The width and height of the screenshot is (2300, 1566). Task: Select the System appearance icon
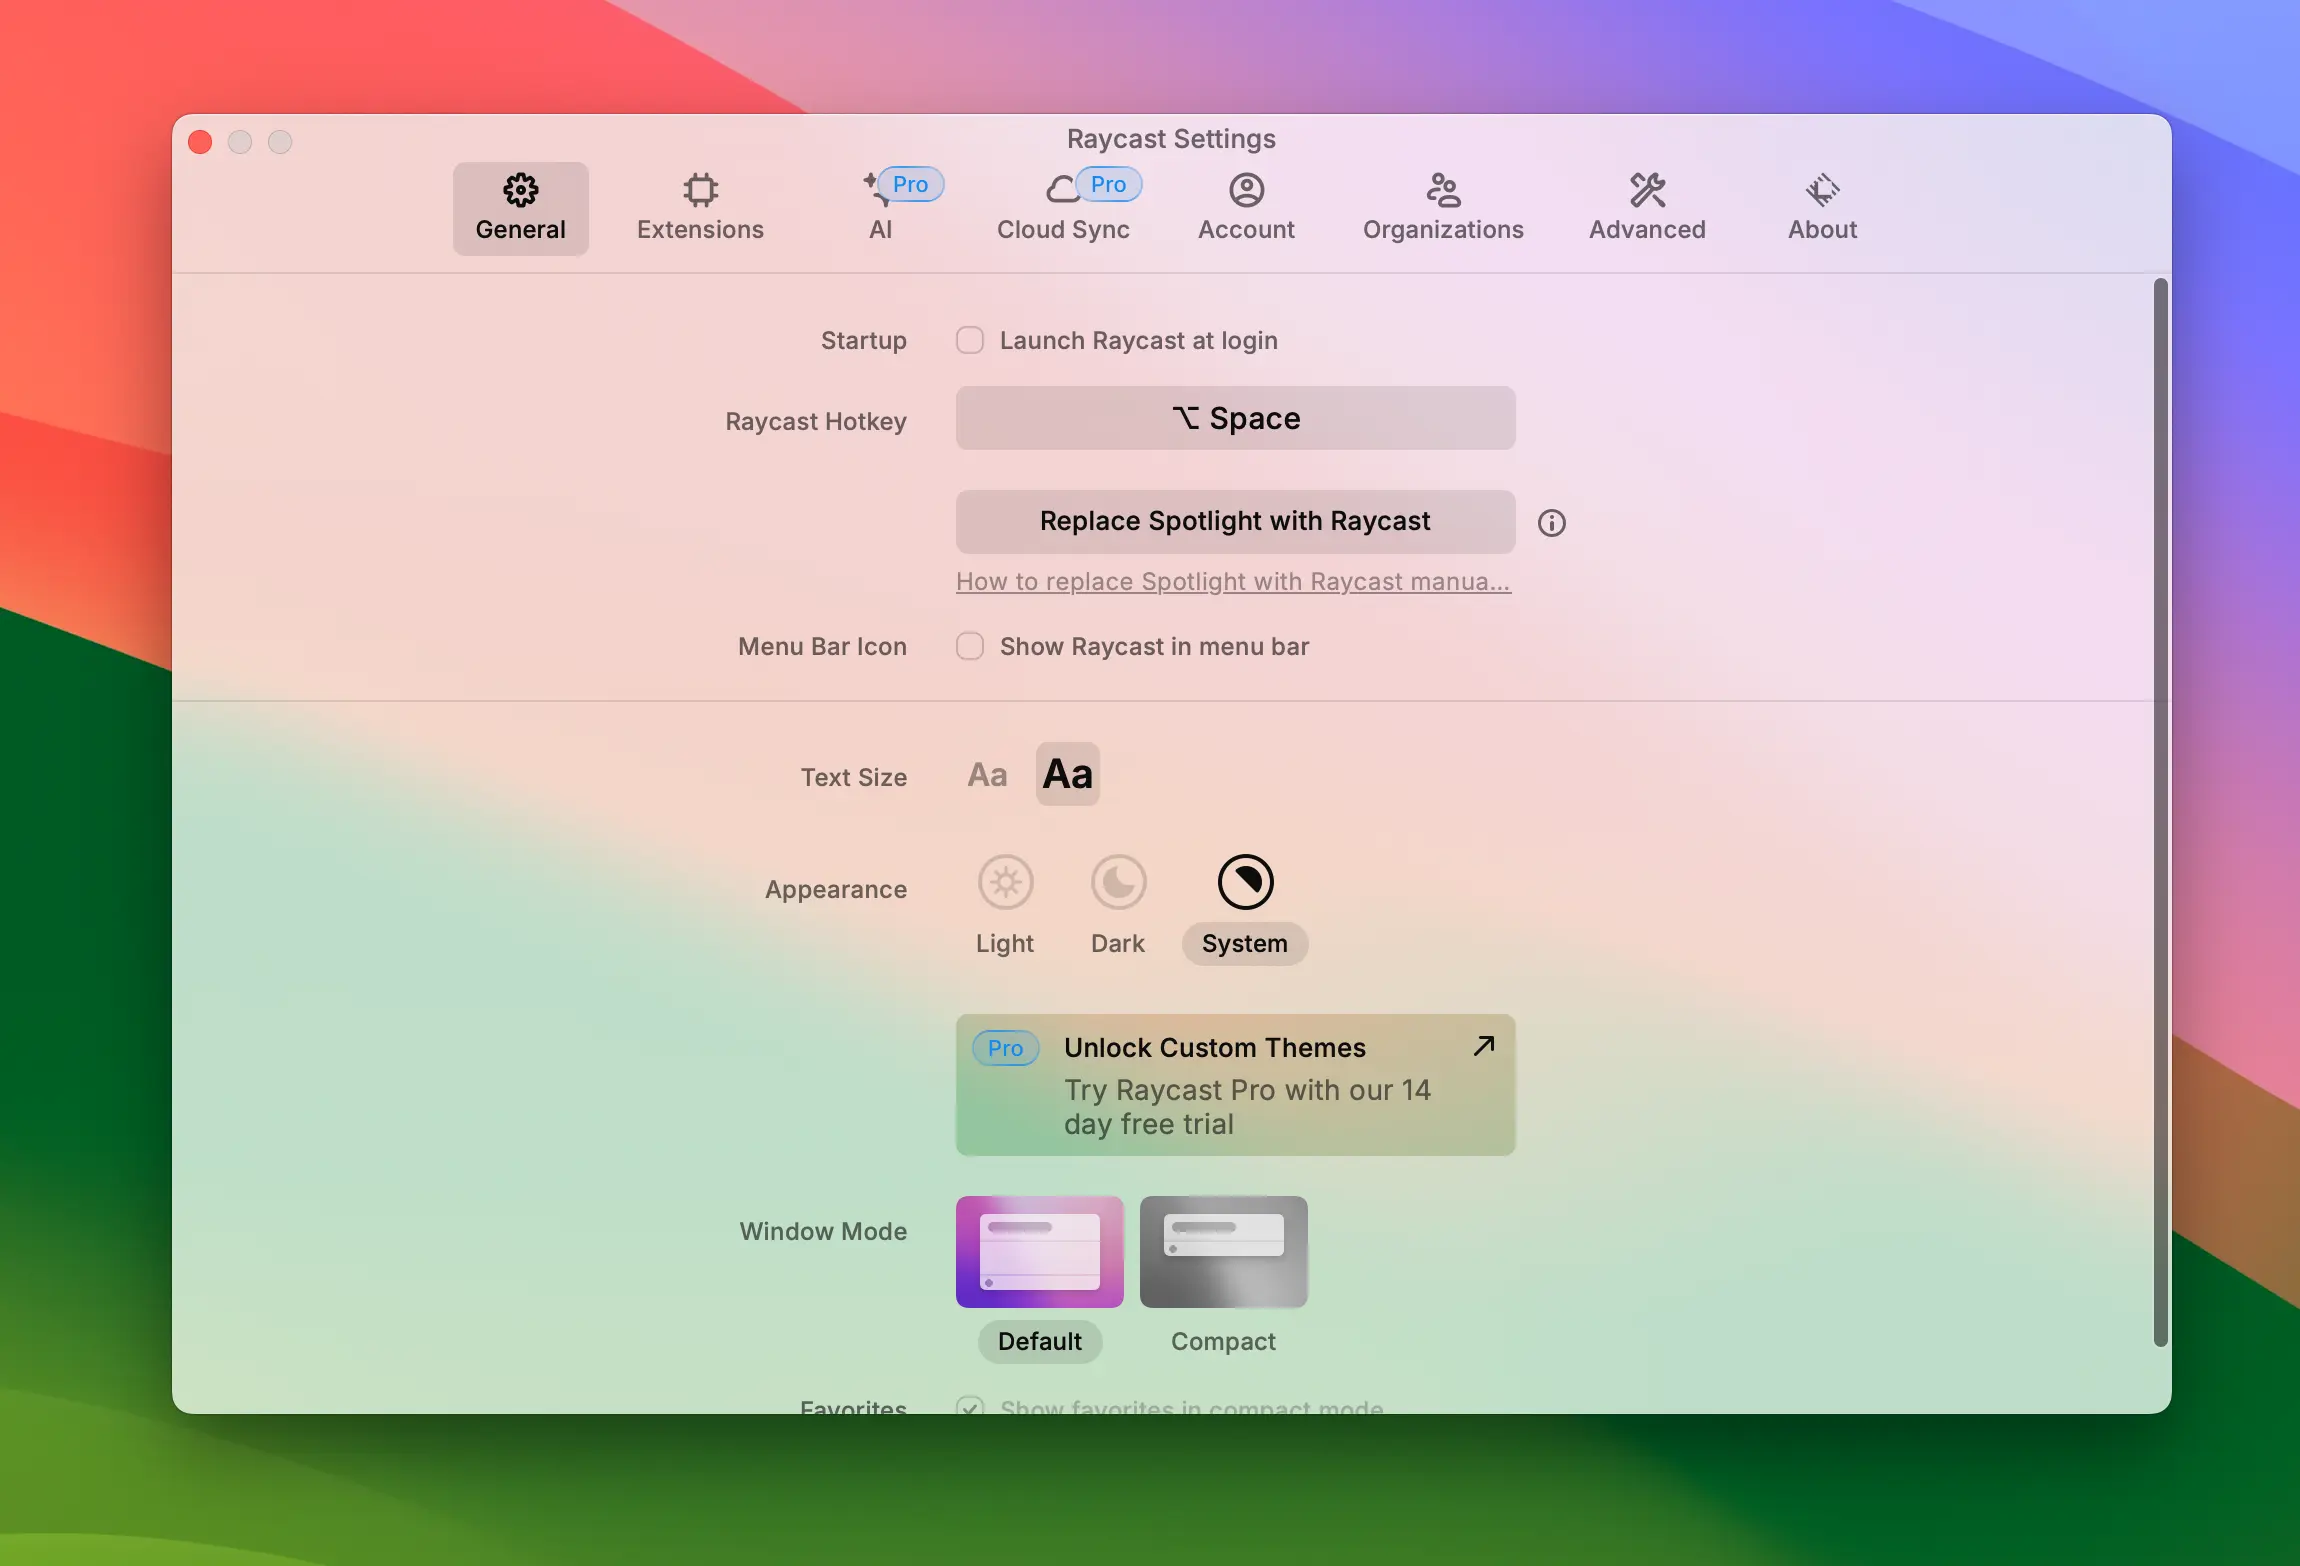(1245, 882)
